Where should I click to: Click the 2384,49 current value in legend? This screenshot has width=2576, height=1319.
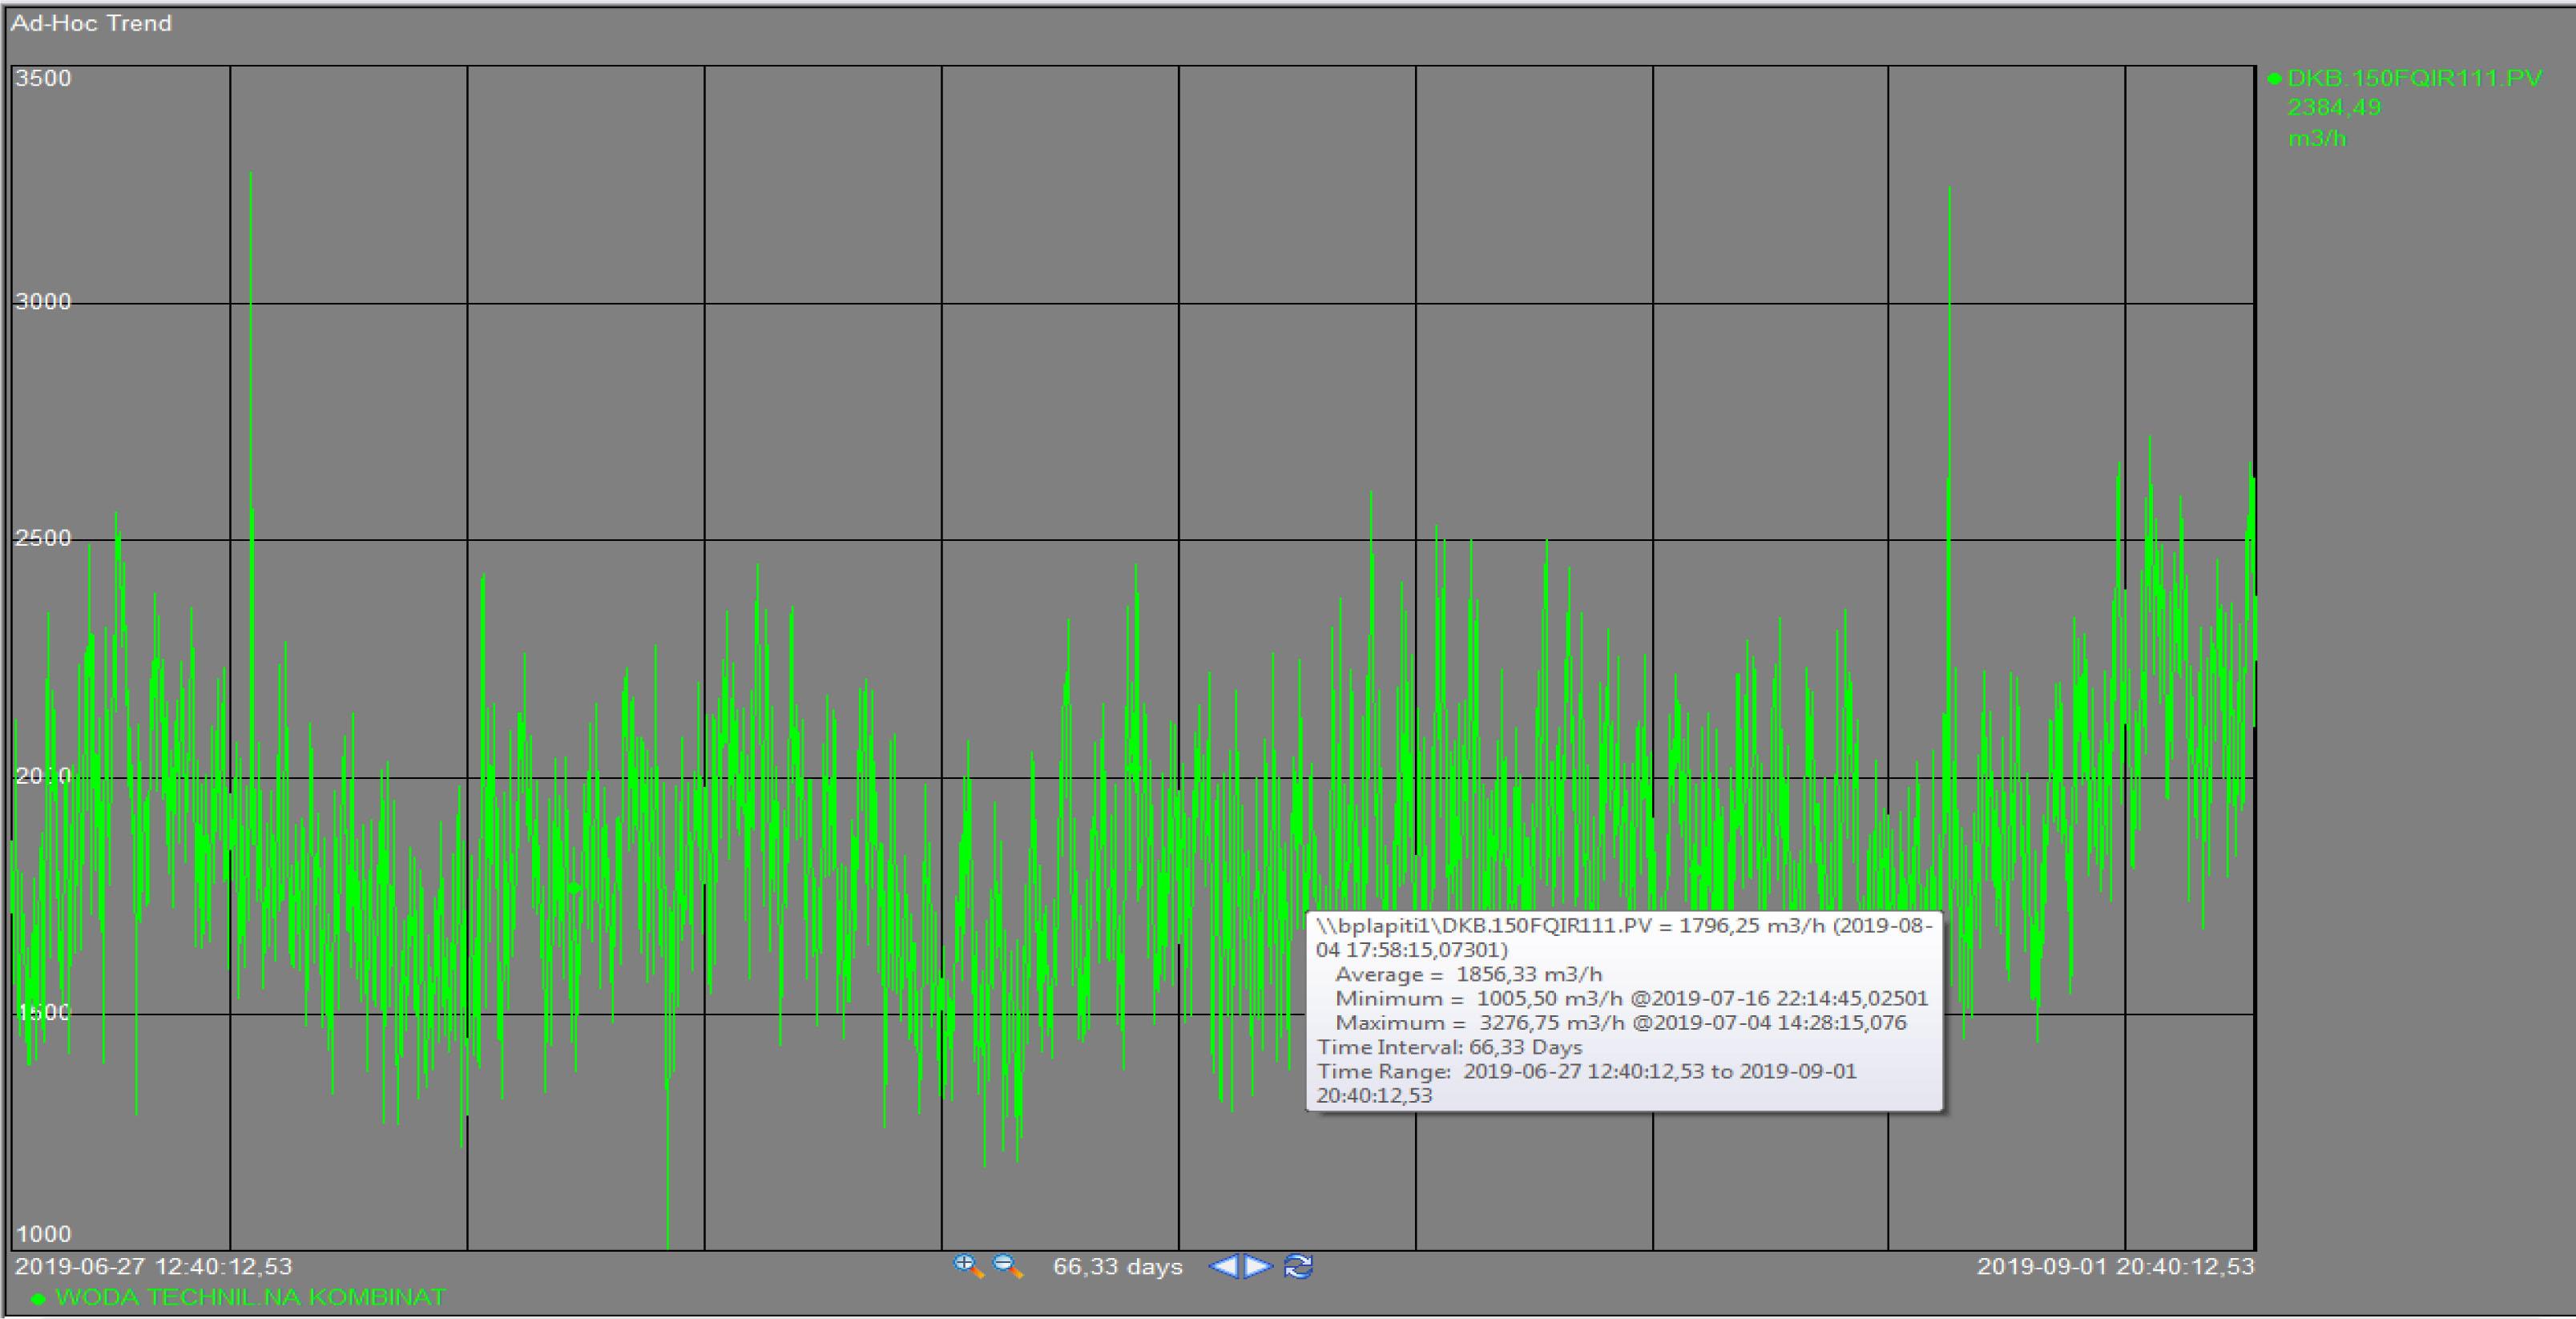click(x=2334, y=107)
